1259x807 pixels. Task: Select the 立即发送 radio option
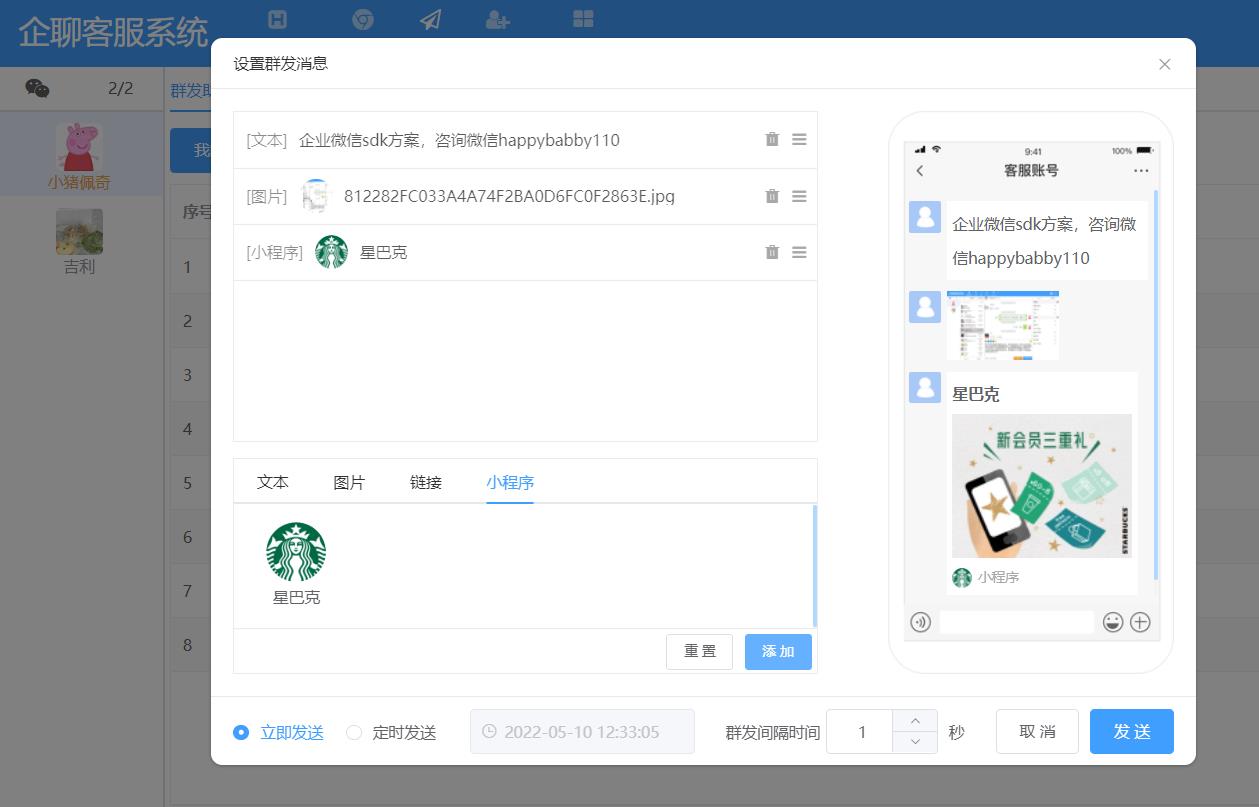[x=240, y=732]
